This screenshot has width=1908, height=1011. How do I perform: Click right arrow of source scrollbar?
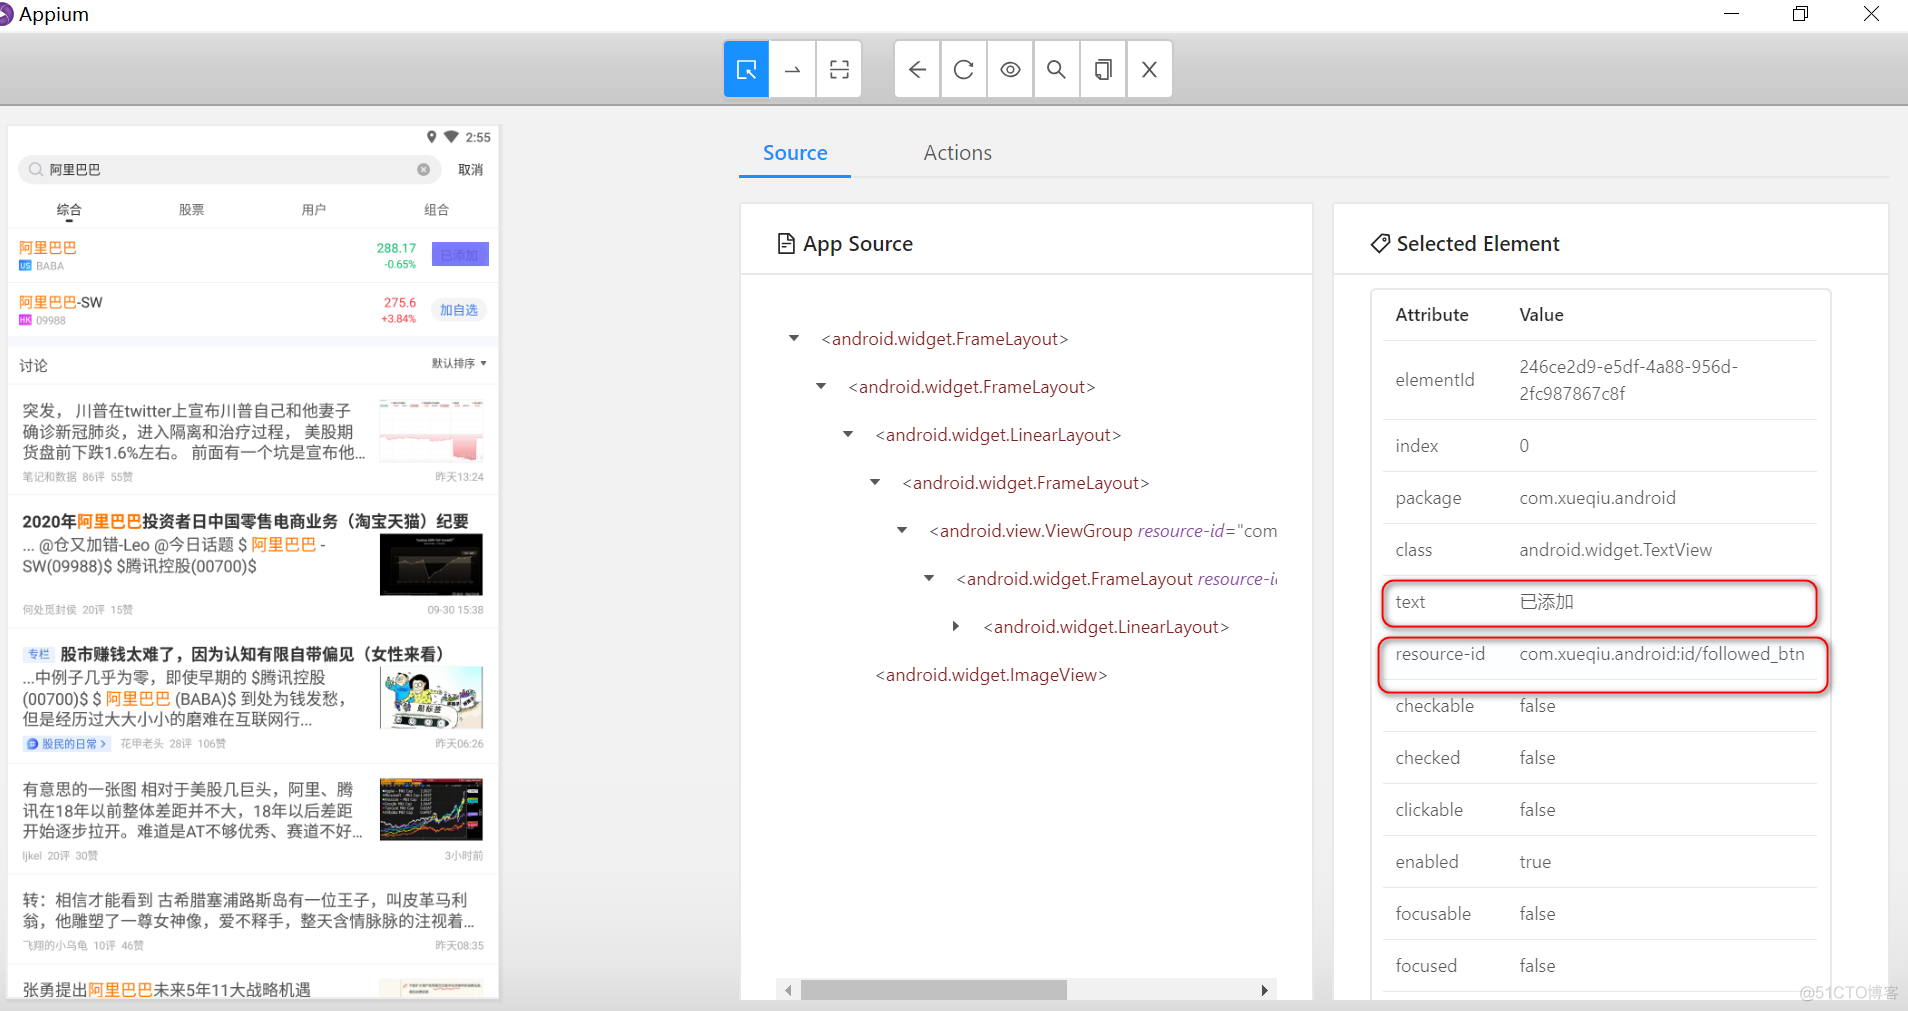1265,990
